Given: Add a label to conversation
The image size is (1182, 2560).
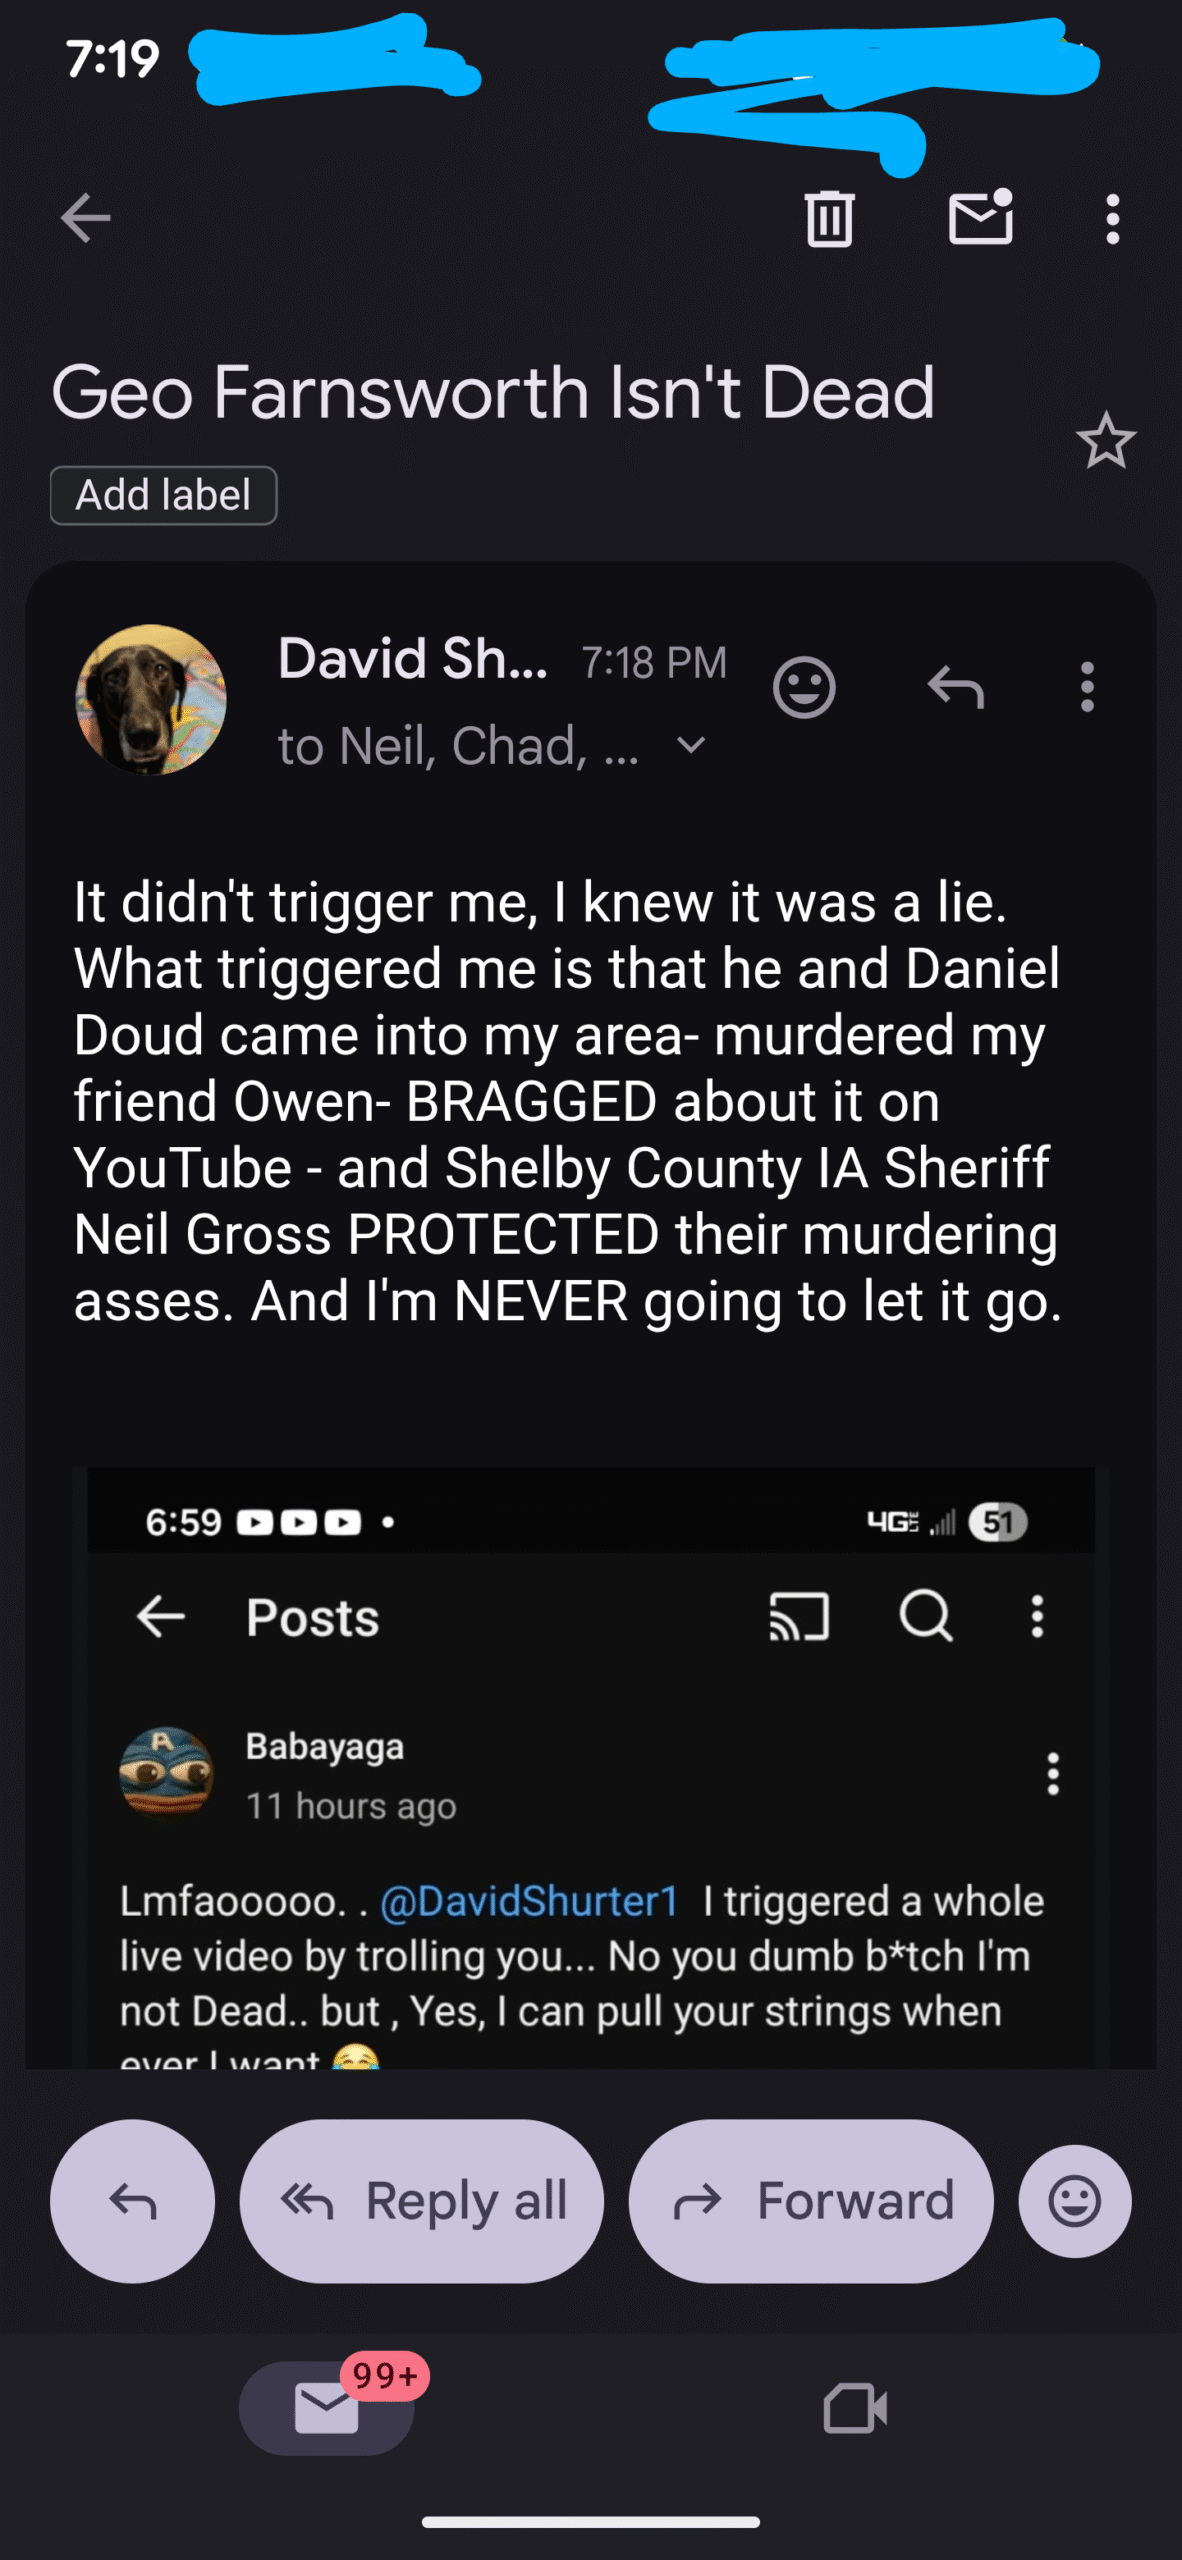Looking at the screenshot, I should 163,495.
